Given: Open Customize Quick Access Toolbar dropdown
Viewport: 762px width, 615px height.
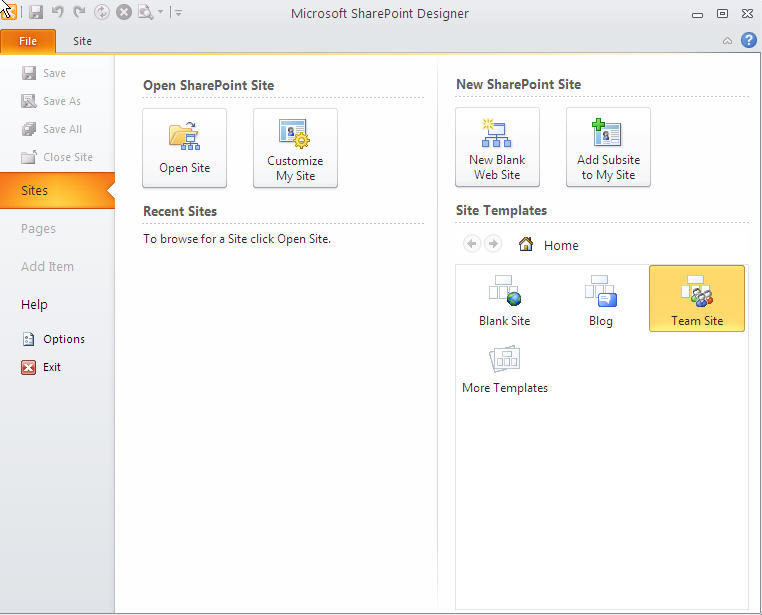Looking at the screenshot, I should (x=178, y=13).
